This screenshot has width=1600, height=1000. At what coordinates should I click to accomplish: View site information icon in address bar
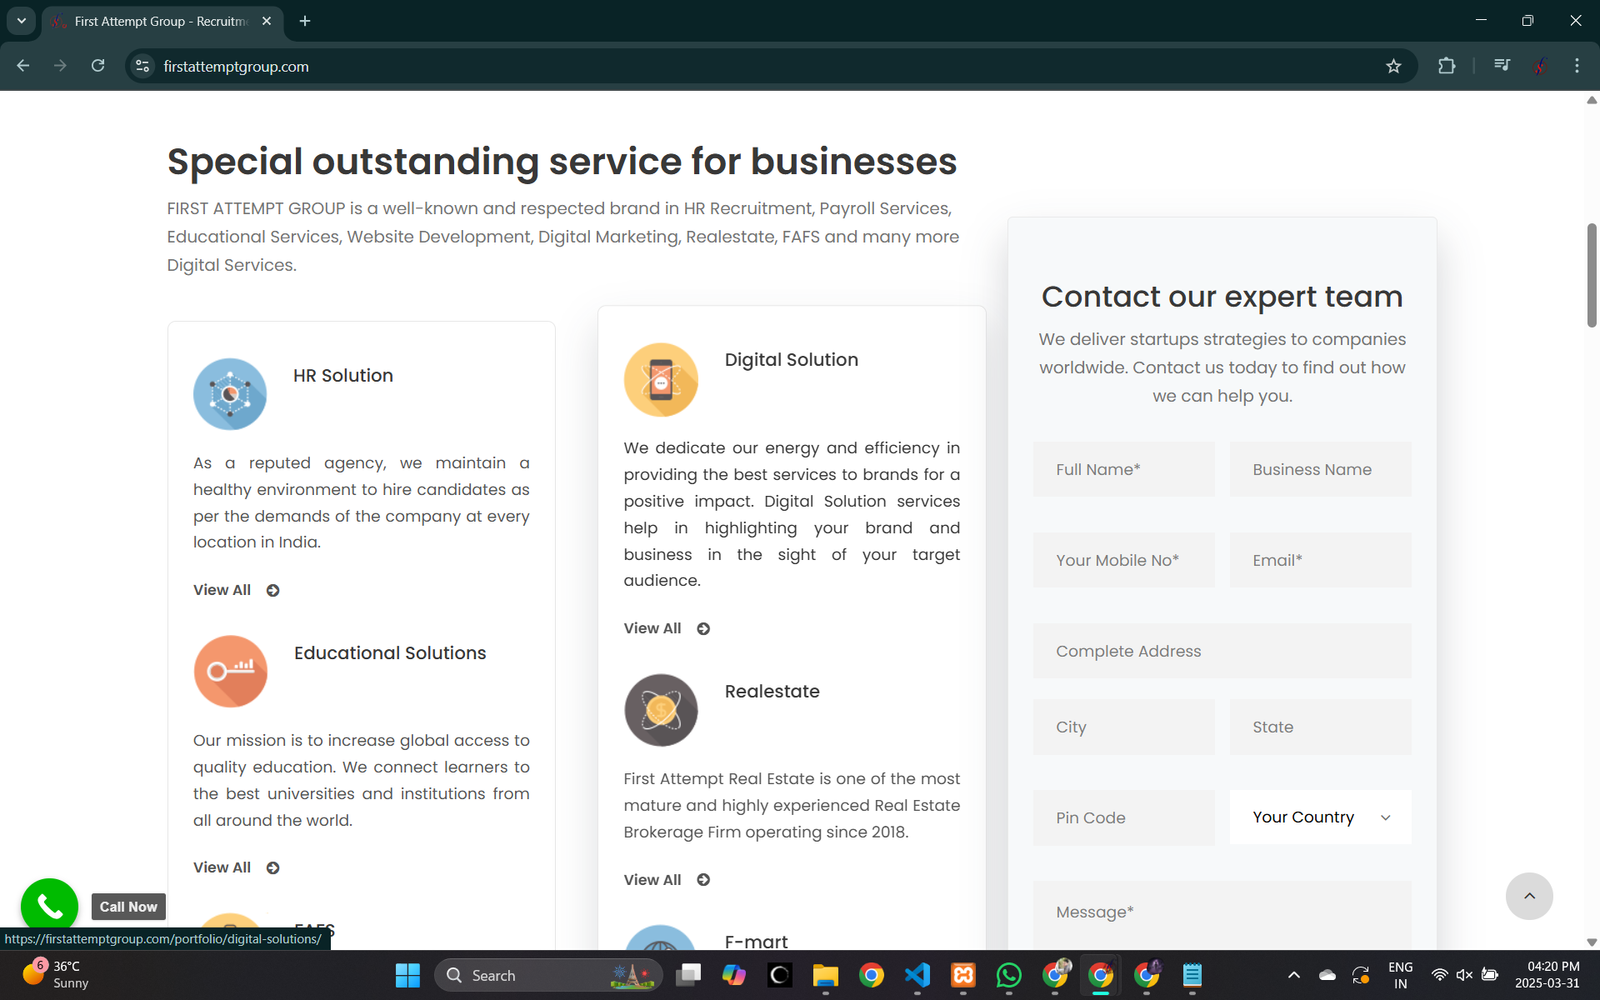click(143, 66)
